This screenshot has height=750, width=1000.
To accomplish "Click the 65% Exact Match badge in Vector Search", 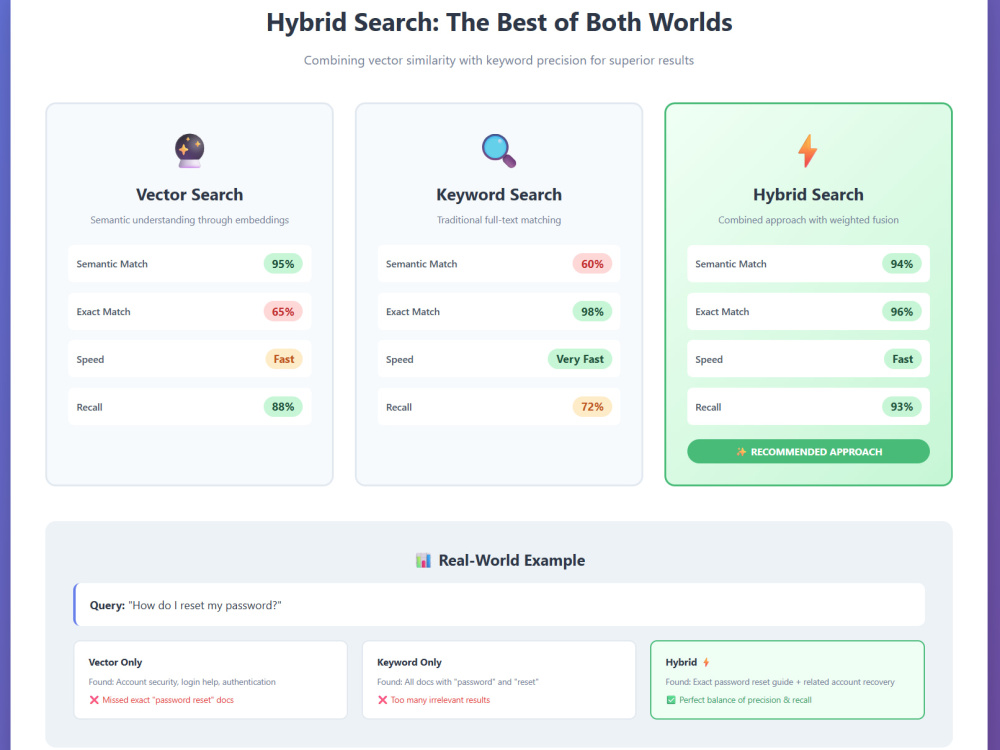I will (283, 312).
